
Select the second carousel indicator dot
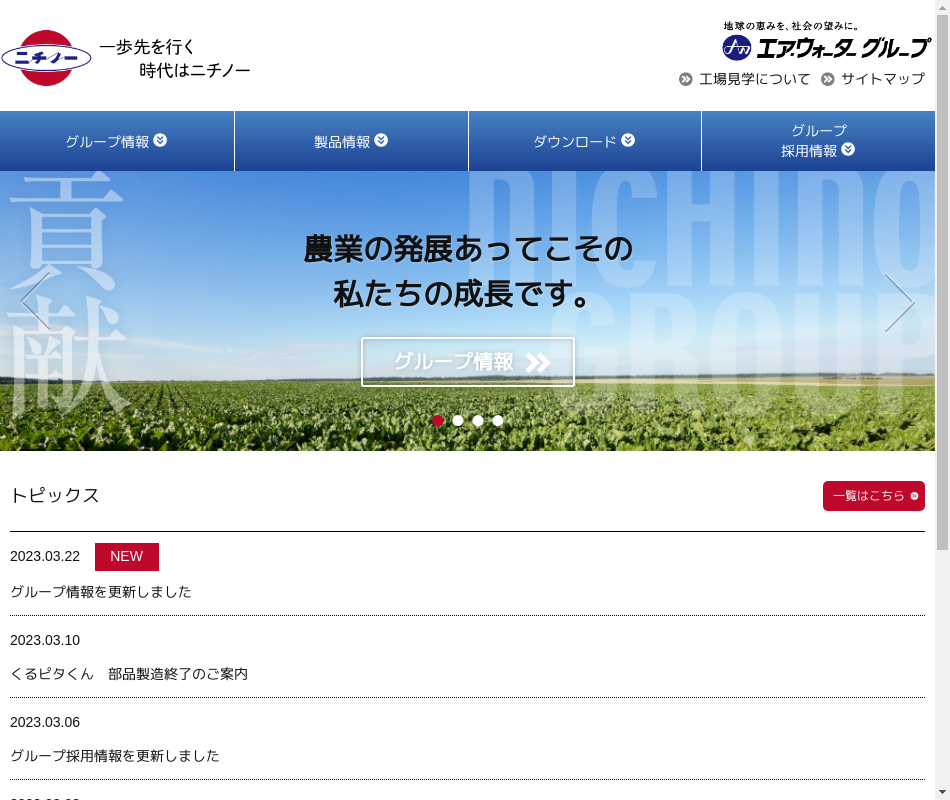[458, 421]
